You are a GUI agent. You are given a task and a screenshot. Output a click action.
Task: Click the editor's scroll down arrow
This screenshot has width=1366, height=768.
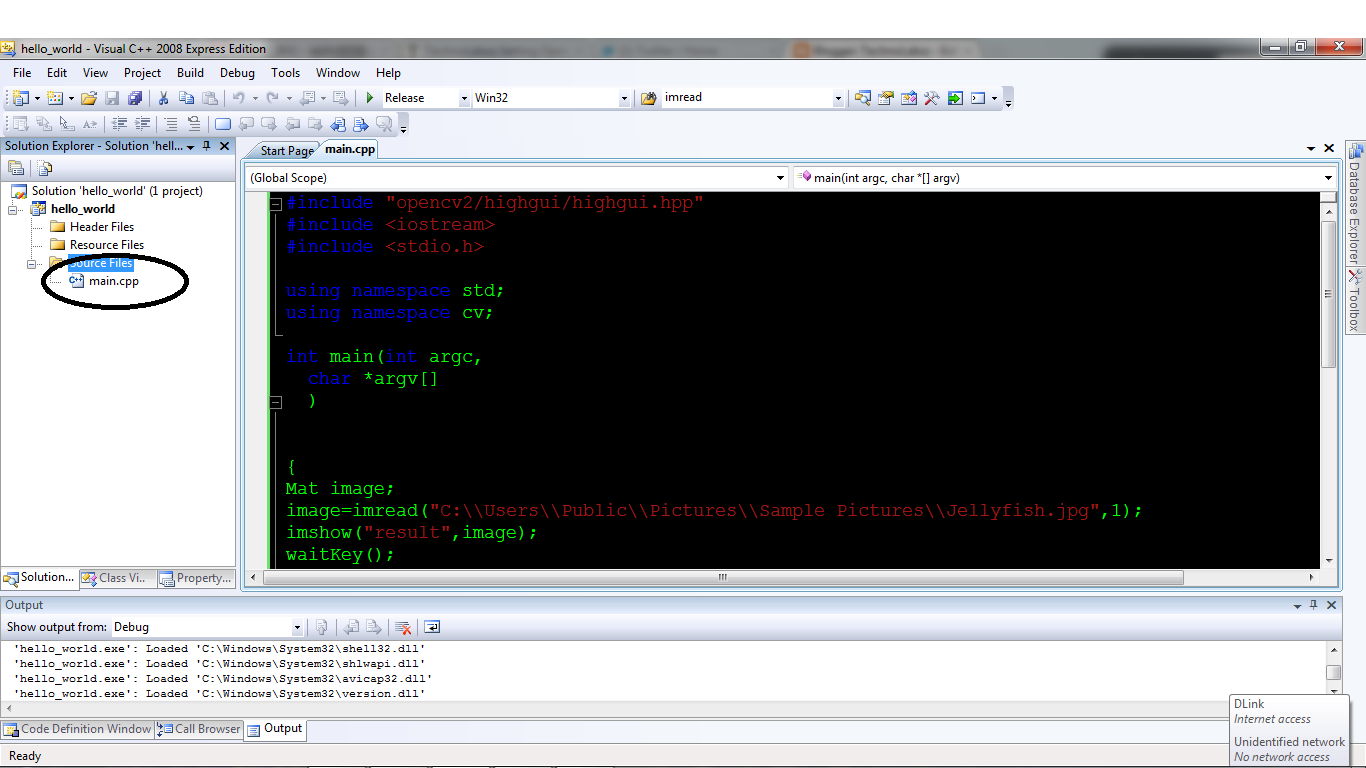coord(1331,562)
